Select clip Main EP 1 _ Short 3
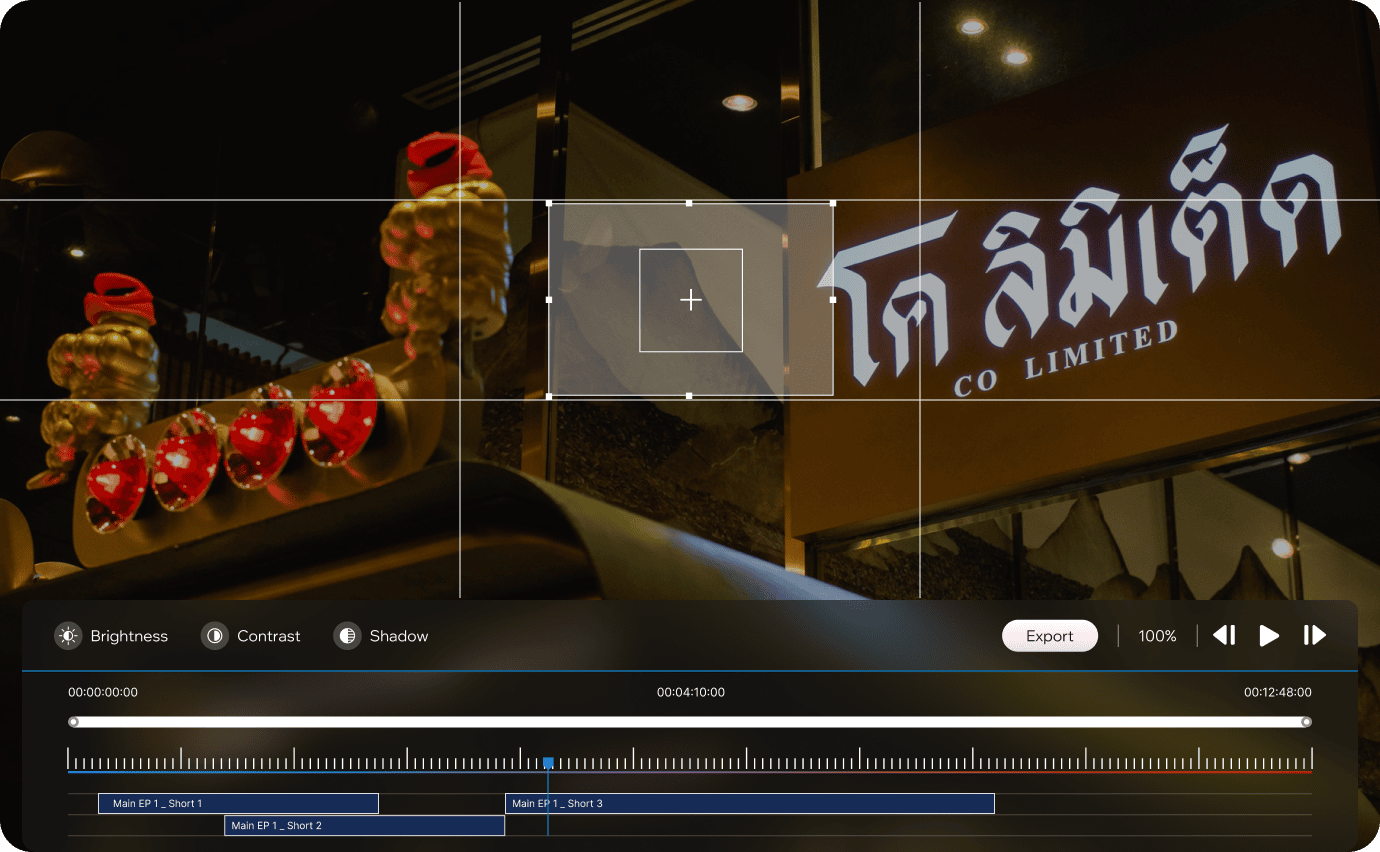 (x=750, y=804)
